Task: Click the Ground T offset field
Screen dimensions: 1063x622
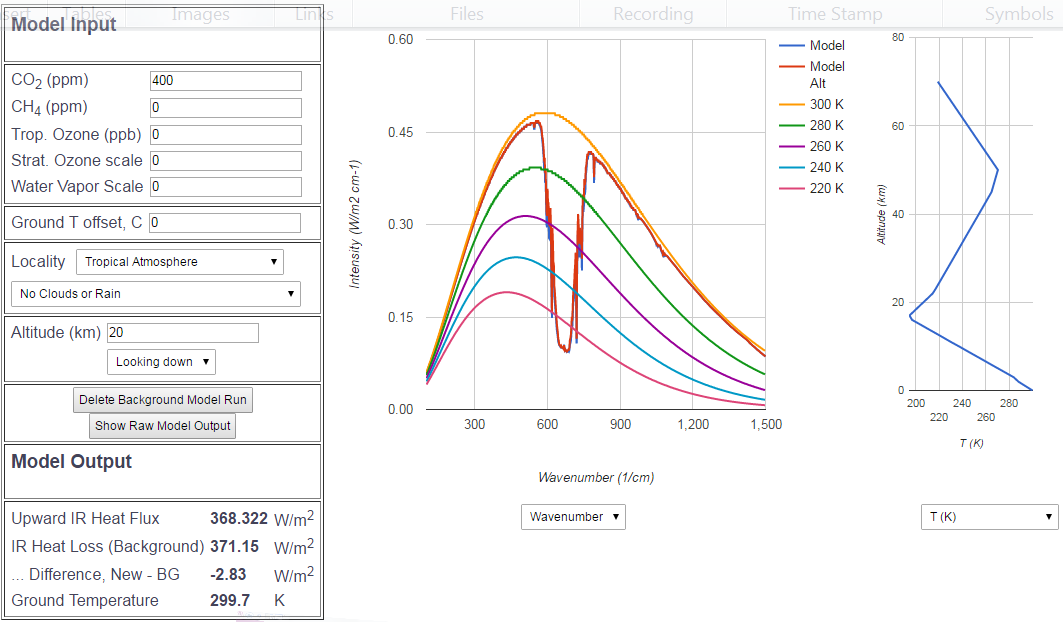Action: [224, 223]
